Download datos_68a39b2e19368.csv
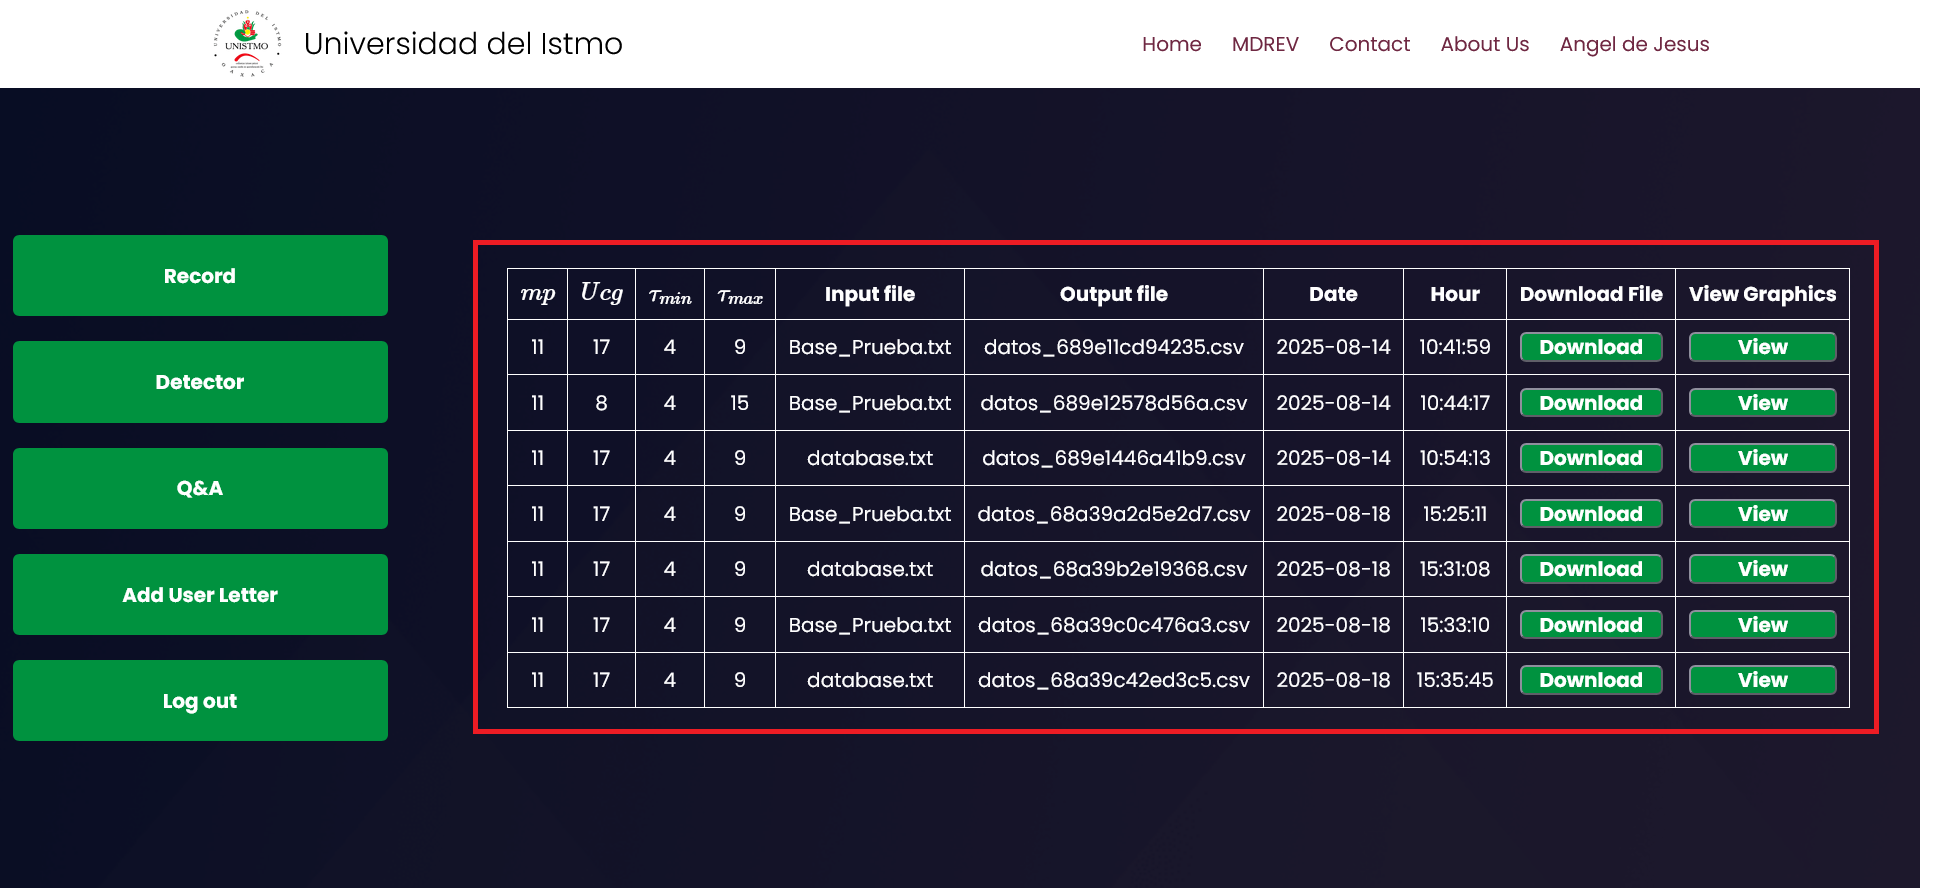The image size is (1957, 888). (x=1590, y=569)
